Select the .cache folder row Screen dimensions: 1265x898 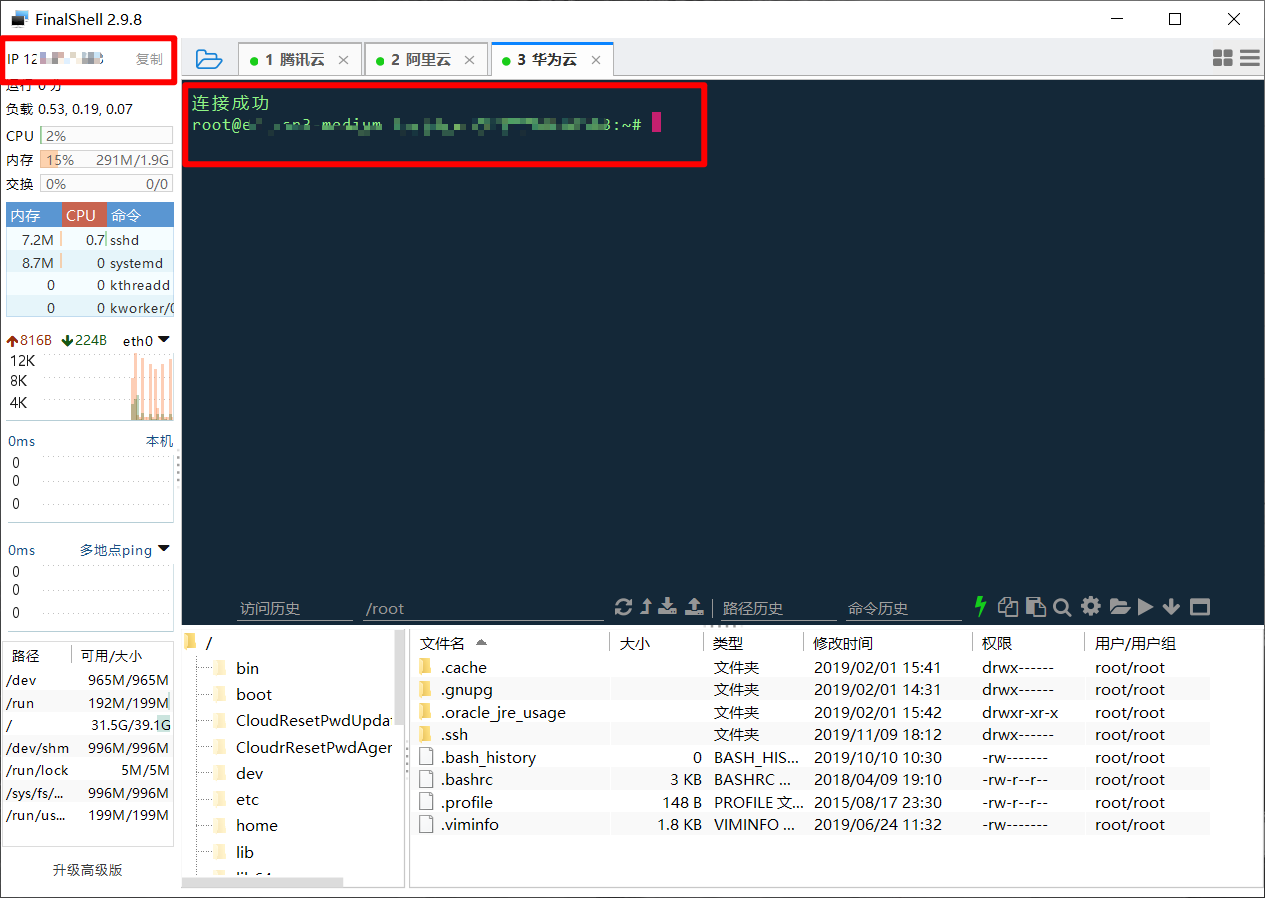(x=810, y=667)
